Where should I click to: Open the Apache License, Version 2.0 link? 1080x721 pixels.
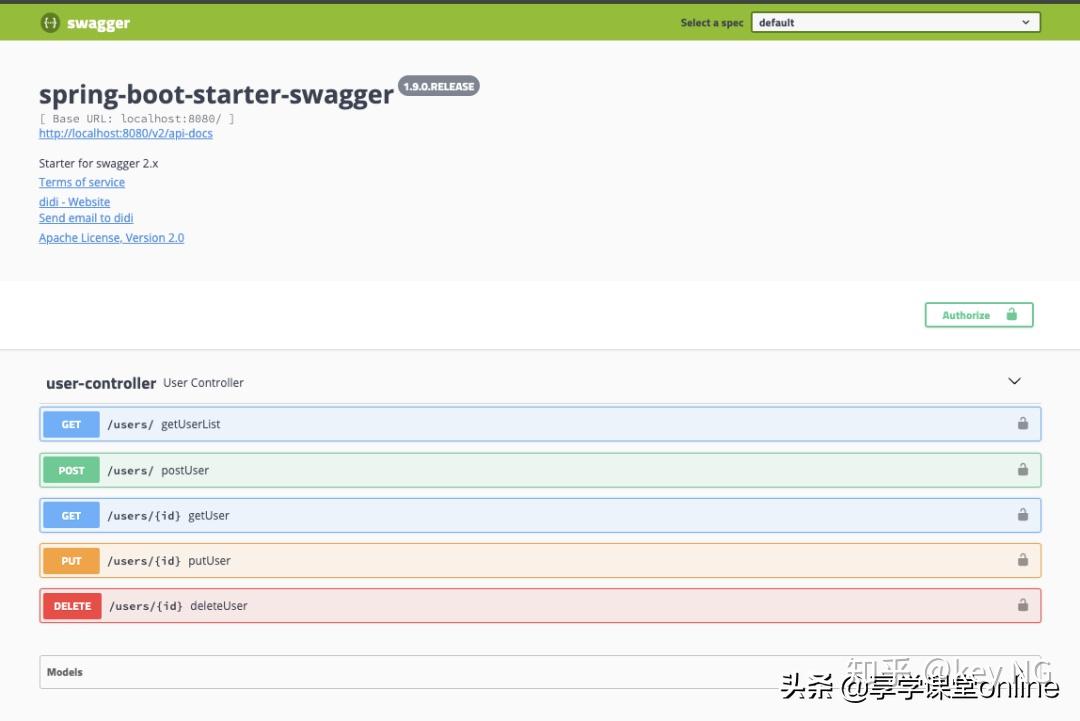111,237
